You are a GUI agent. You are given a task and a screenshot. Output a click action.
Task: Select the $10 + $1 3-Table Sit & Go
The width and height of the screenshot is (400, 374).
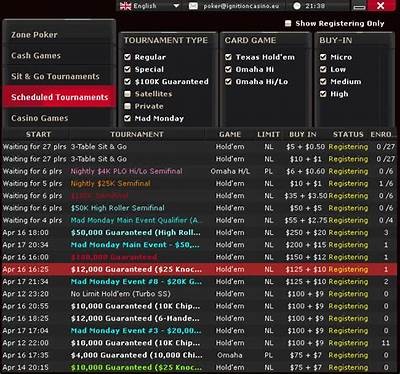click(199, 159)
